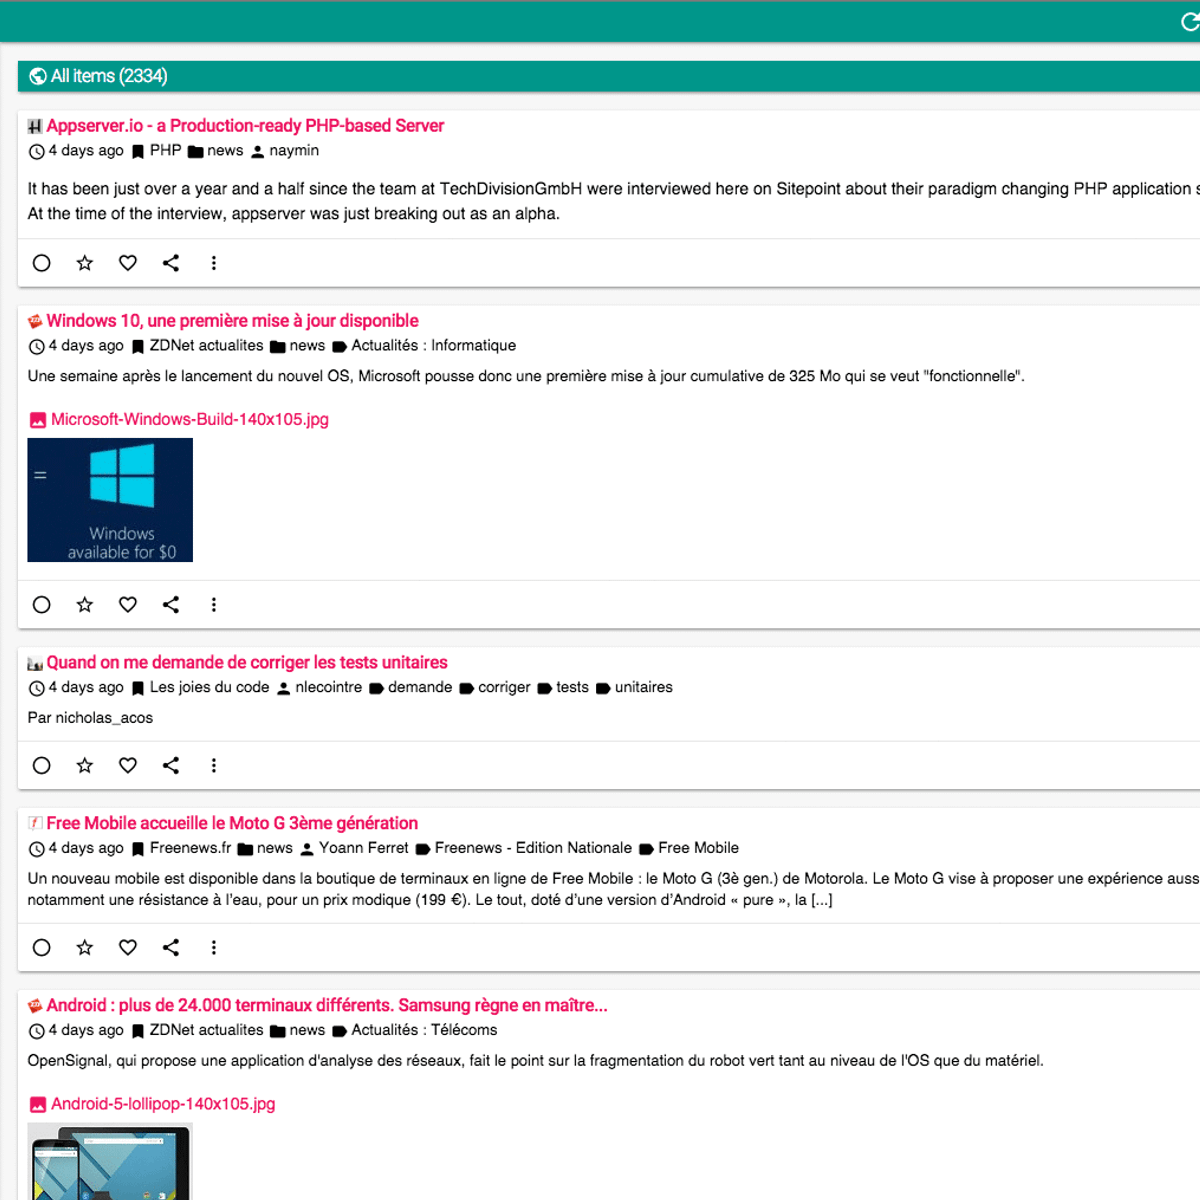
Task: Click the person icon next to author naymin
Action: click(260, 150)
